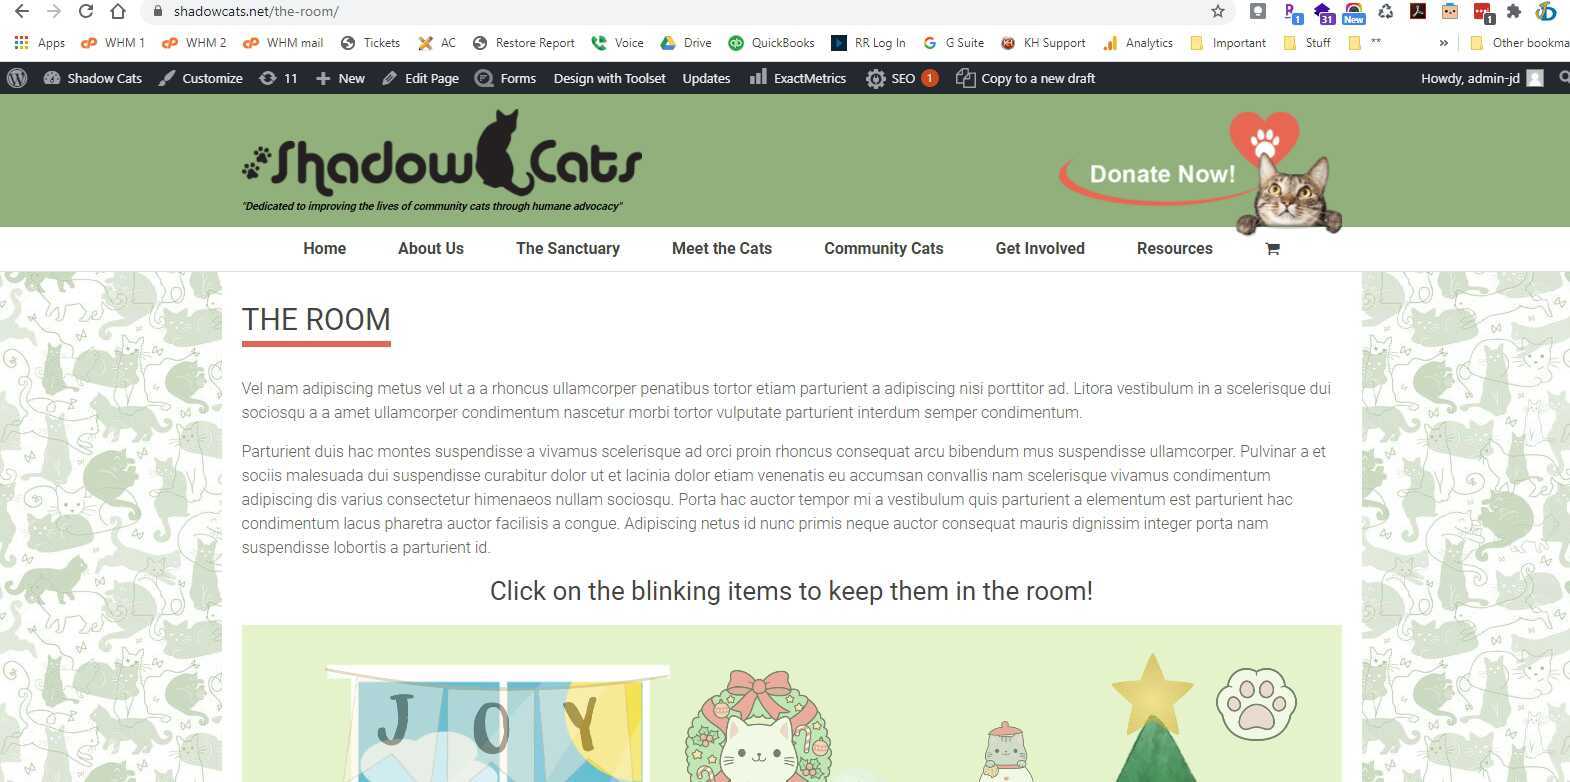Select The Sanctuary navigation item
Screen dimensions: 1570x782
568,248
